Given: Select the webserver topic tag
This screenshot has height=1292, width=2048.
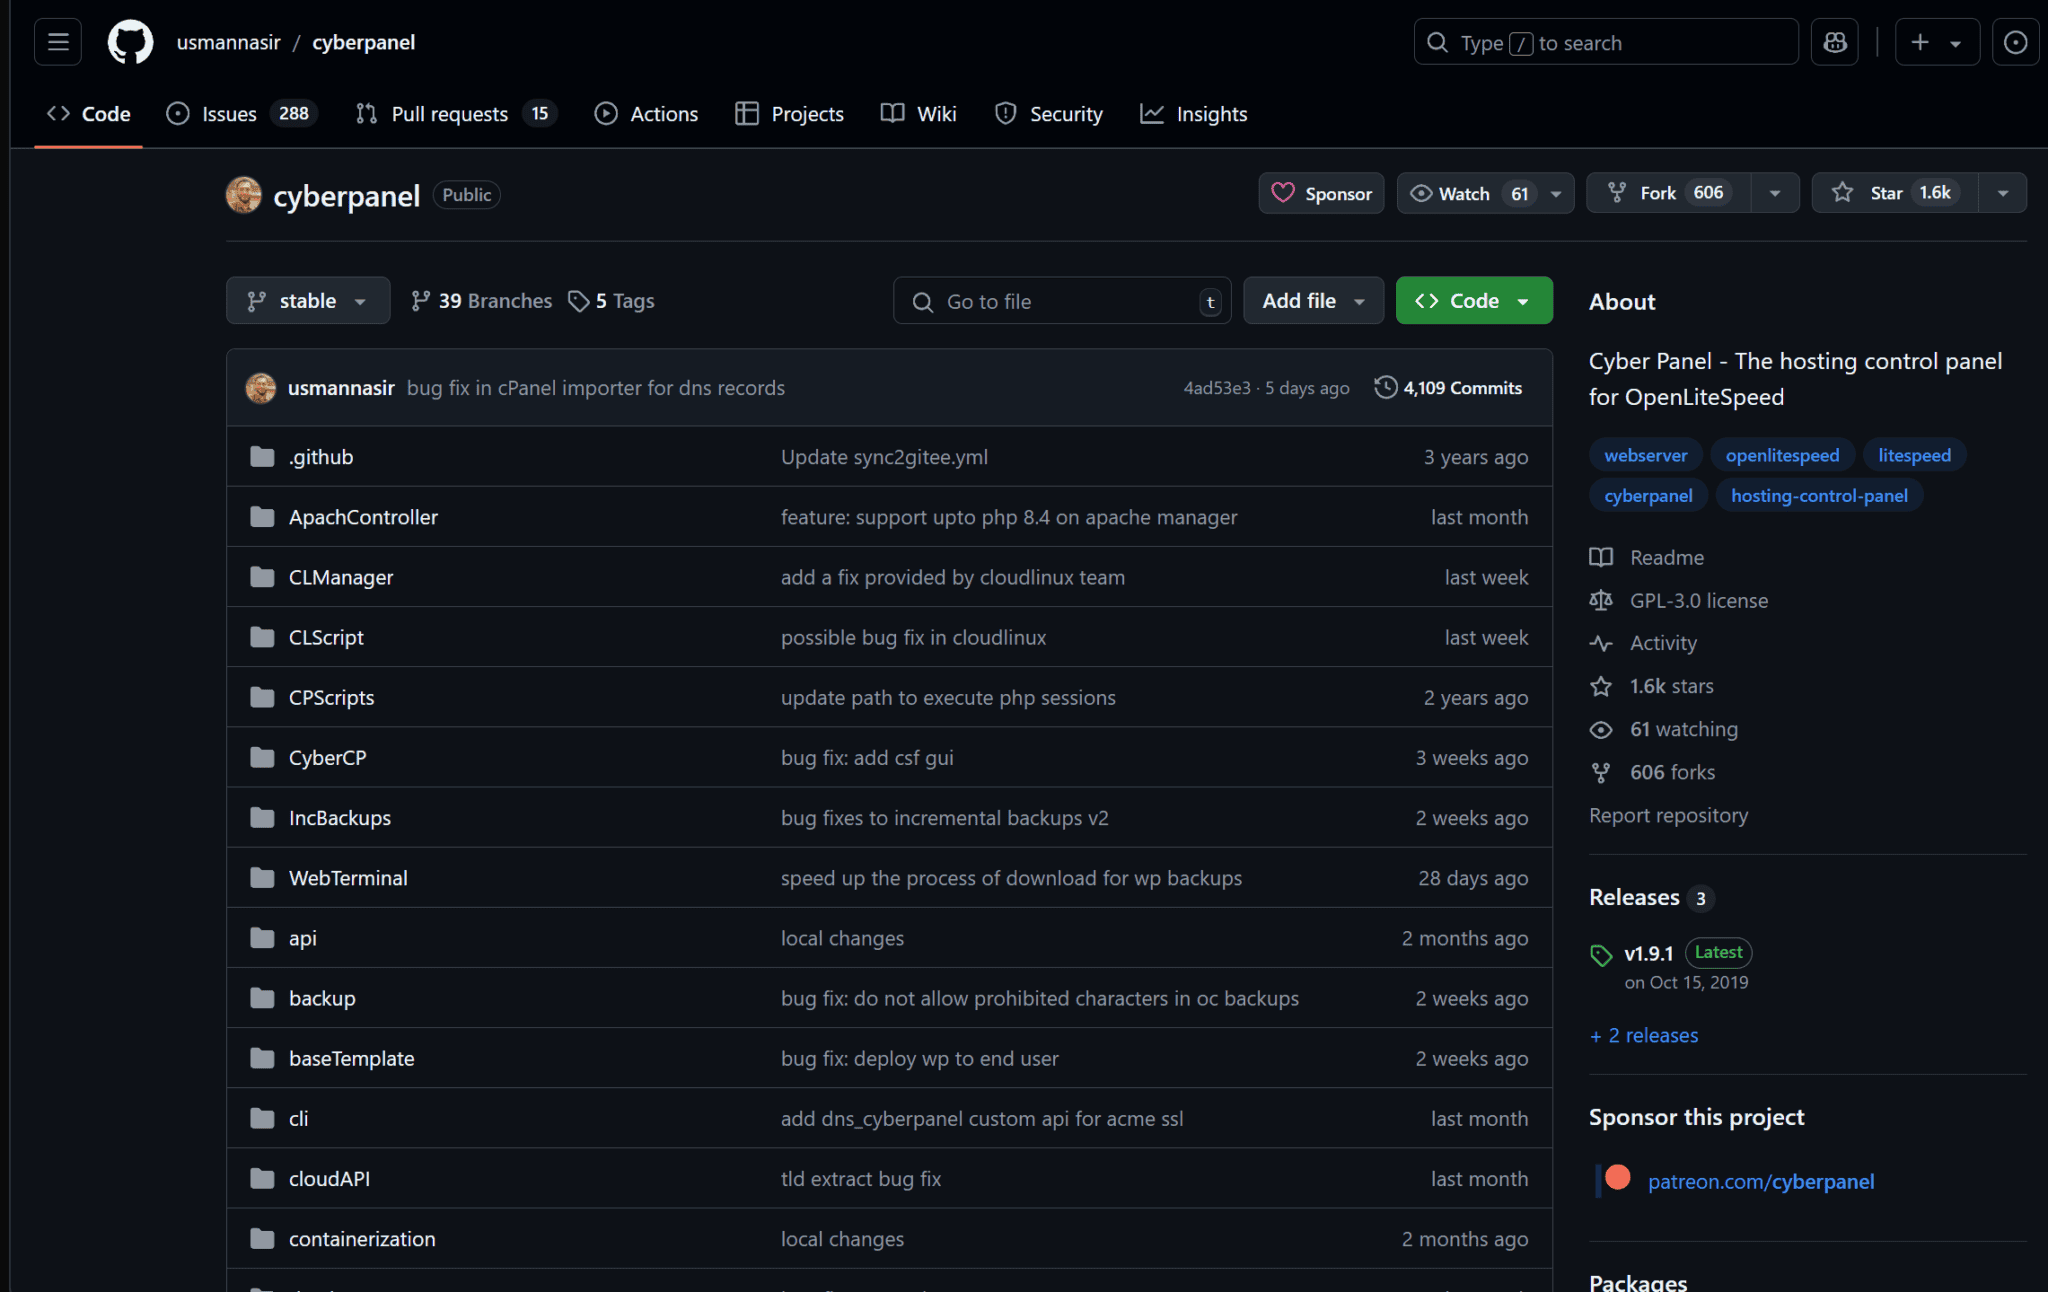Looking at the screenshot, I should [x=1645, y=455].
